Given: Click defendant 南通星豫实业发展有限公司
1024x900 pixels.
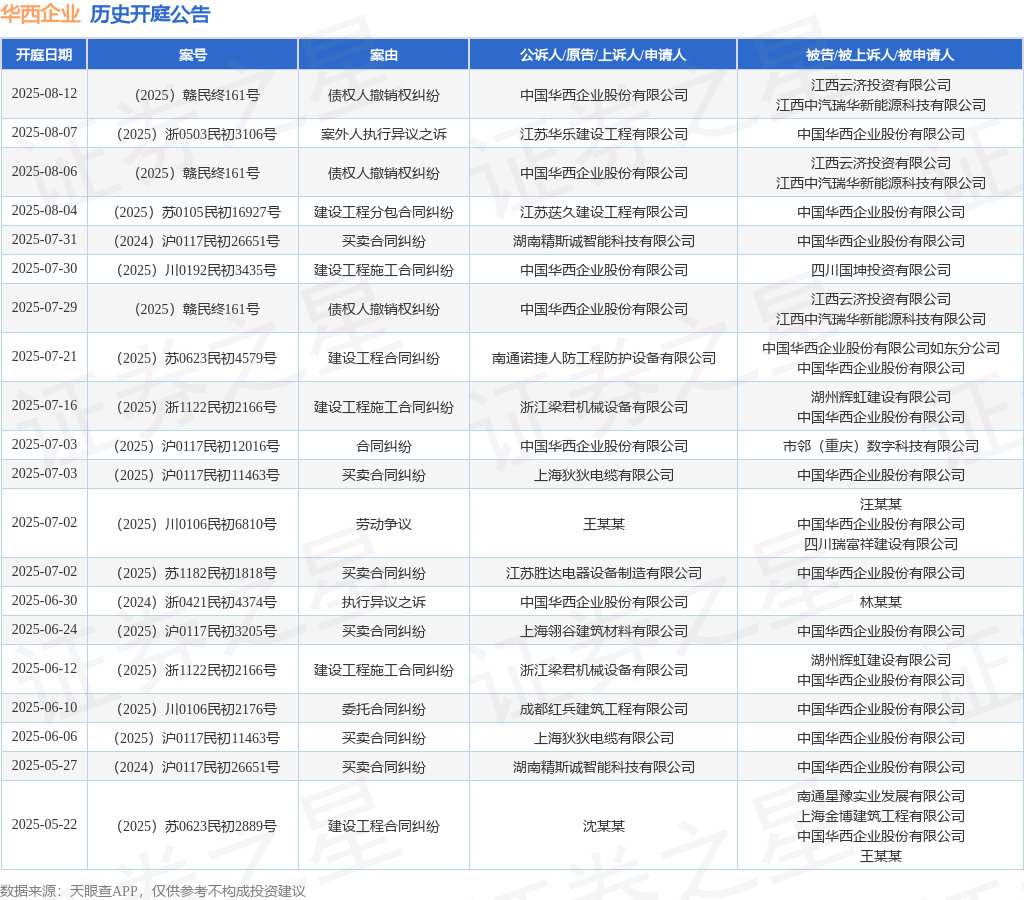Looking at the screenshot, I should [x=880, y=796].
